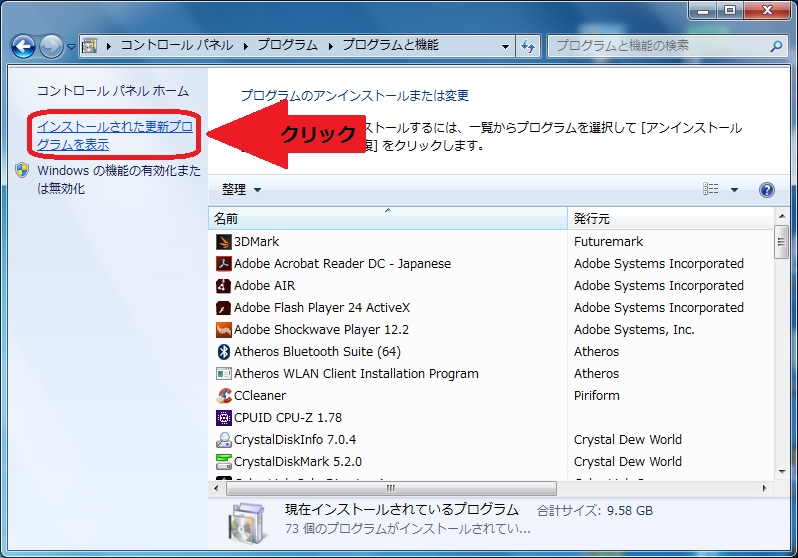Click プログラム breadcrumb
The width and height of the screenshot is (798, 558).
pyautogui.click(x=287, y=45)
